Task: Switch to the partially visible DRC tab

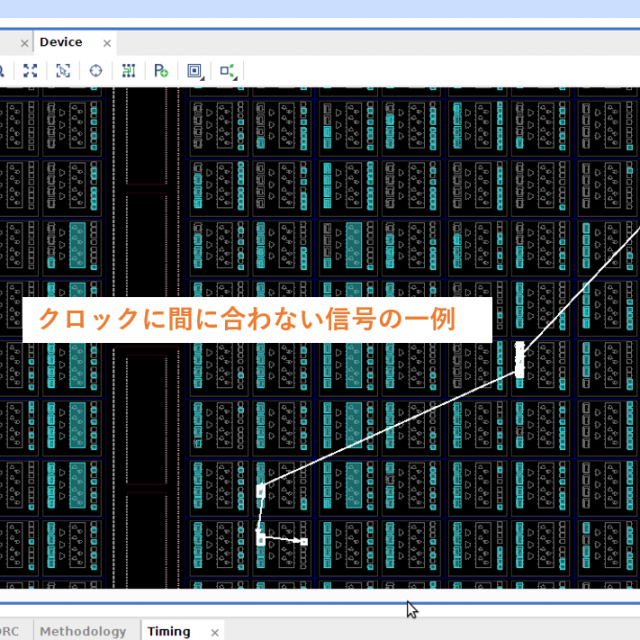Action: (8, 631)
